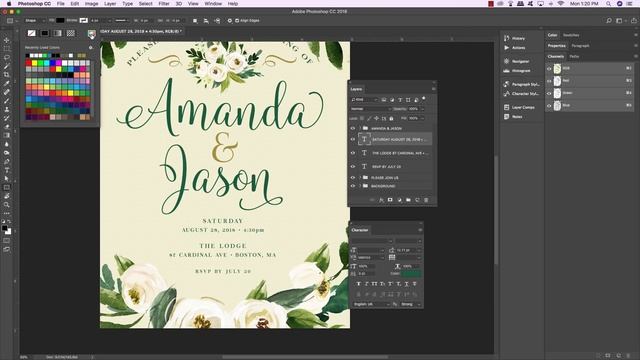
Task: Open the Window menu
Action: 213,4
